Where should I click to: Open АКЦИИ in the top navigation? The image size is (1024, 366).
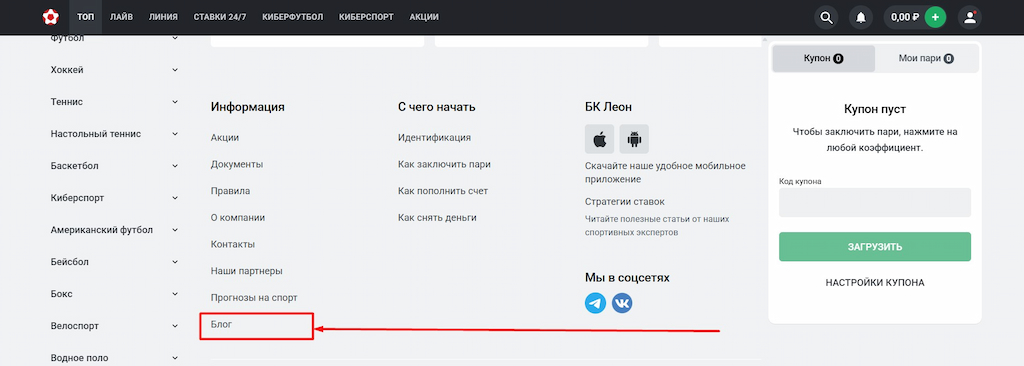pos(424,17)
